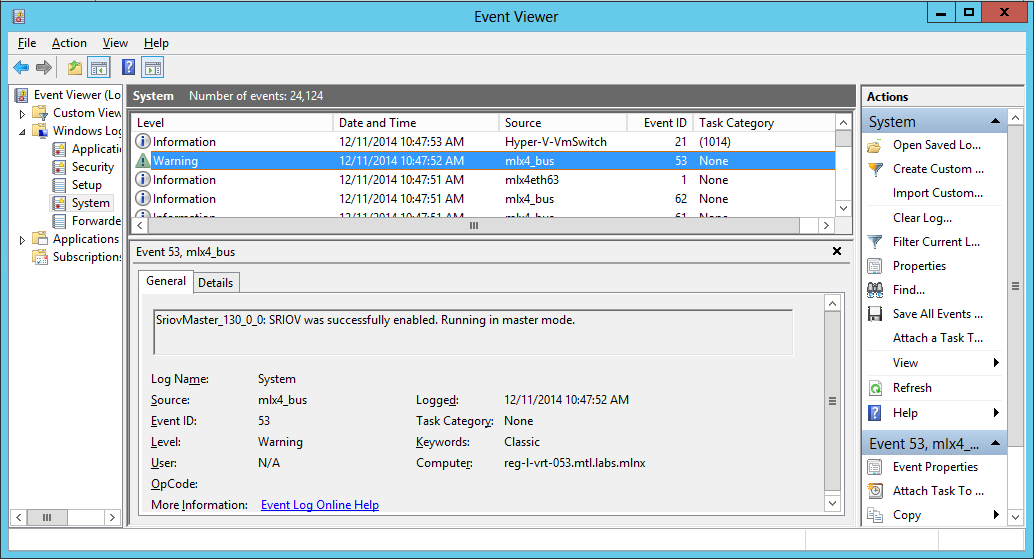Click the Create Custom View funnel icon

pyautogui.click(x=875, y=169)
